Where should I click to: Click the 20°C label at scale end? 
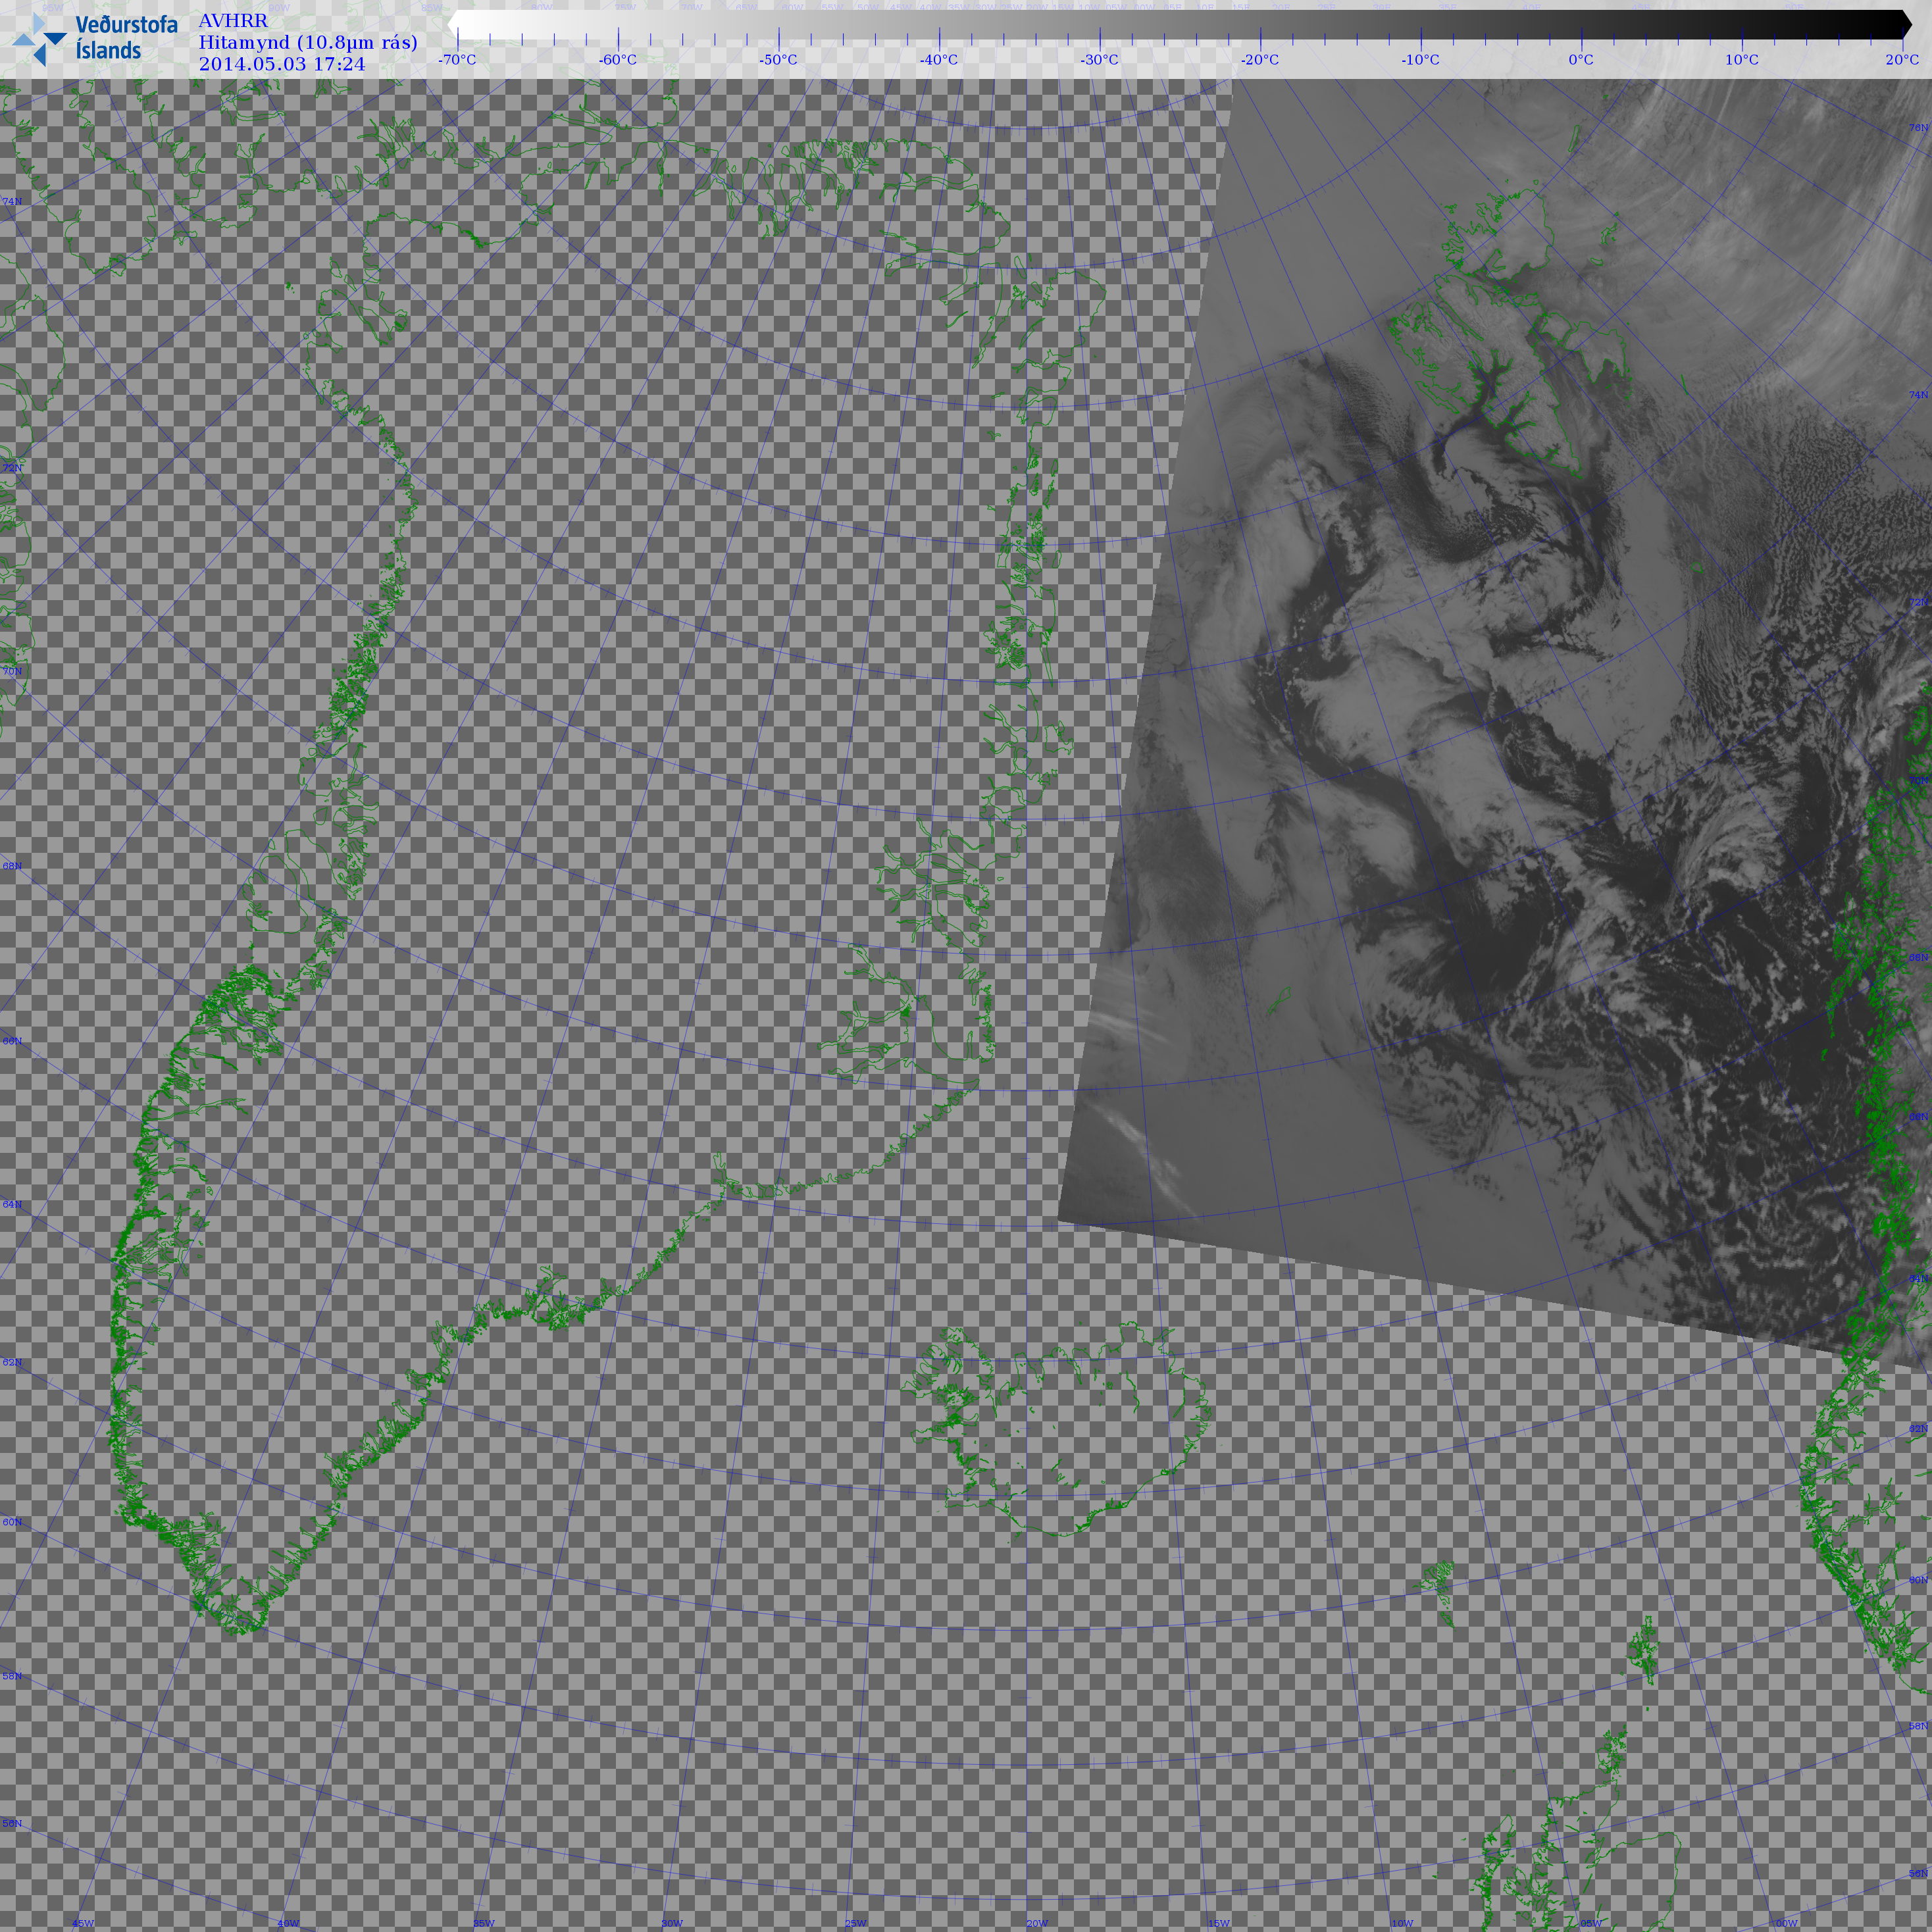point(1901,60)
